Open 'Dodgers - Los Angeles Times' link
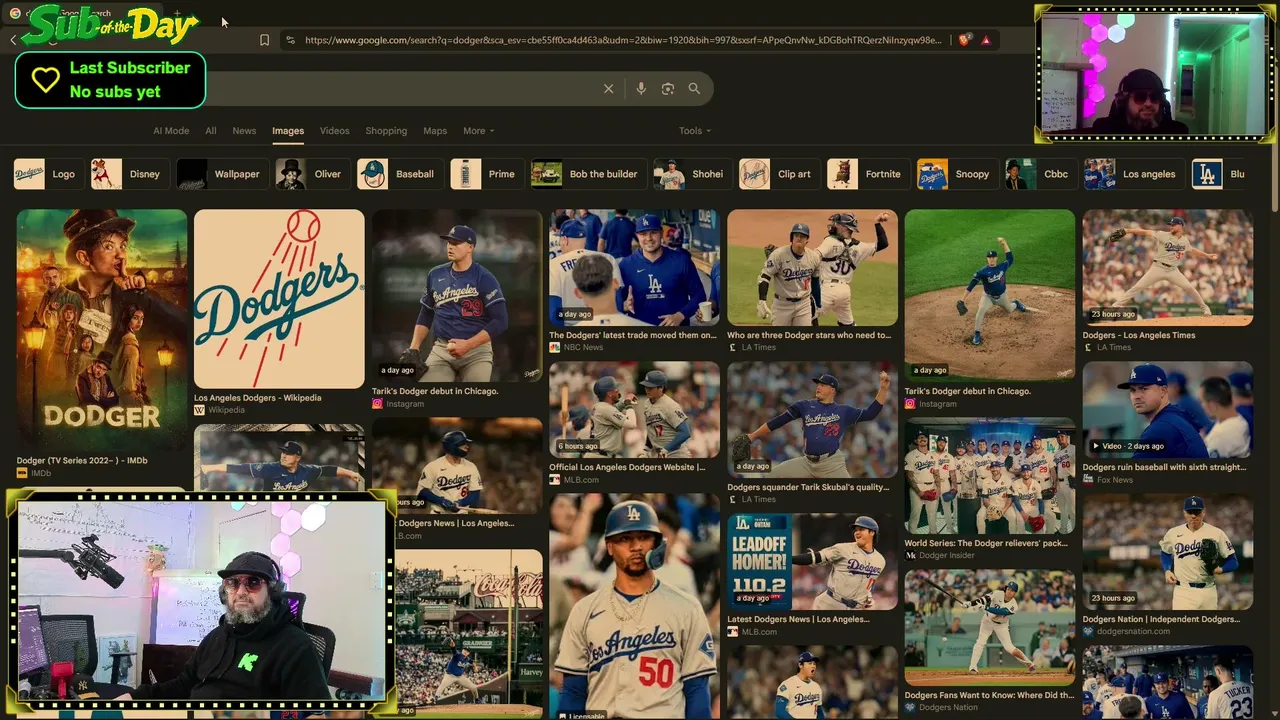 (x=1139, y=335)
